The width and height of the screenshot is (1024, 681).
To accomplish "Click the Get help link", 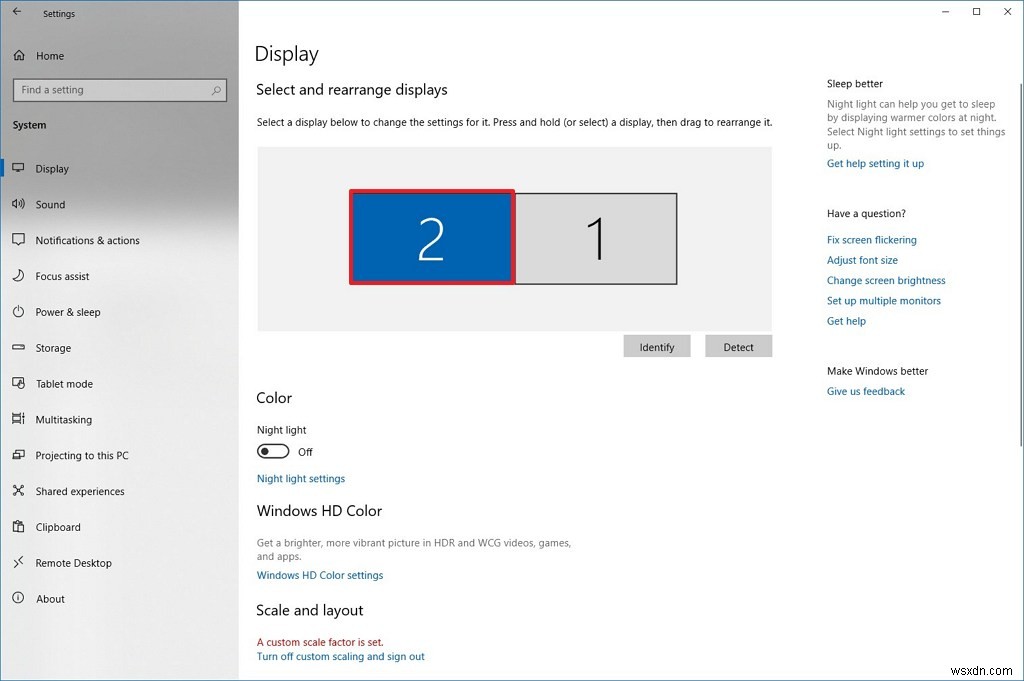I will coord(846,321).
